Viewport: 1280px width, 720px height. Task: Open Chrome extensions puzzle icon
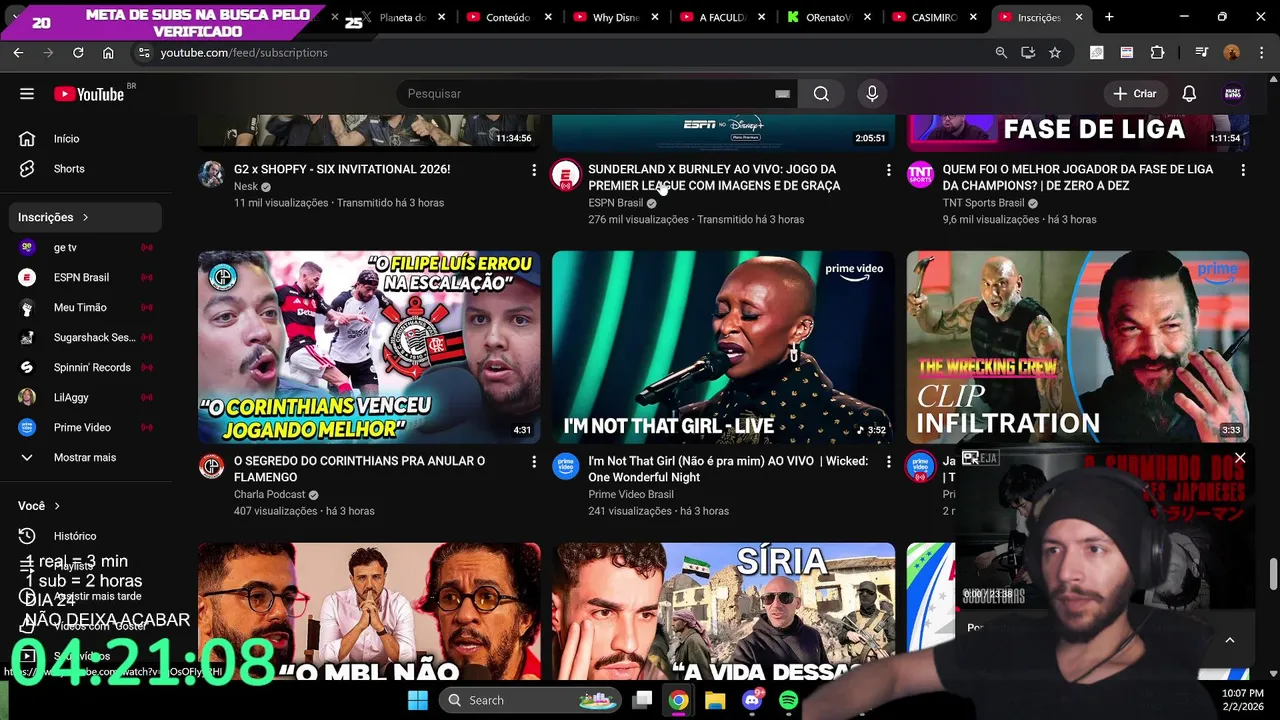(1158, 53)
